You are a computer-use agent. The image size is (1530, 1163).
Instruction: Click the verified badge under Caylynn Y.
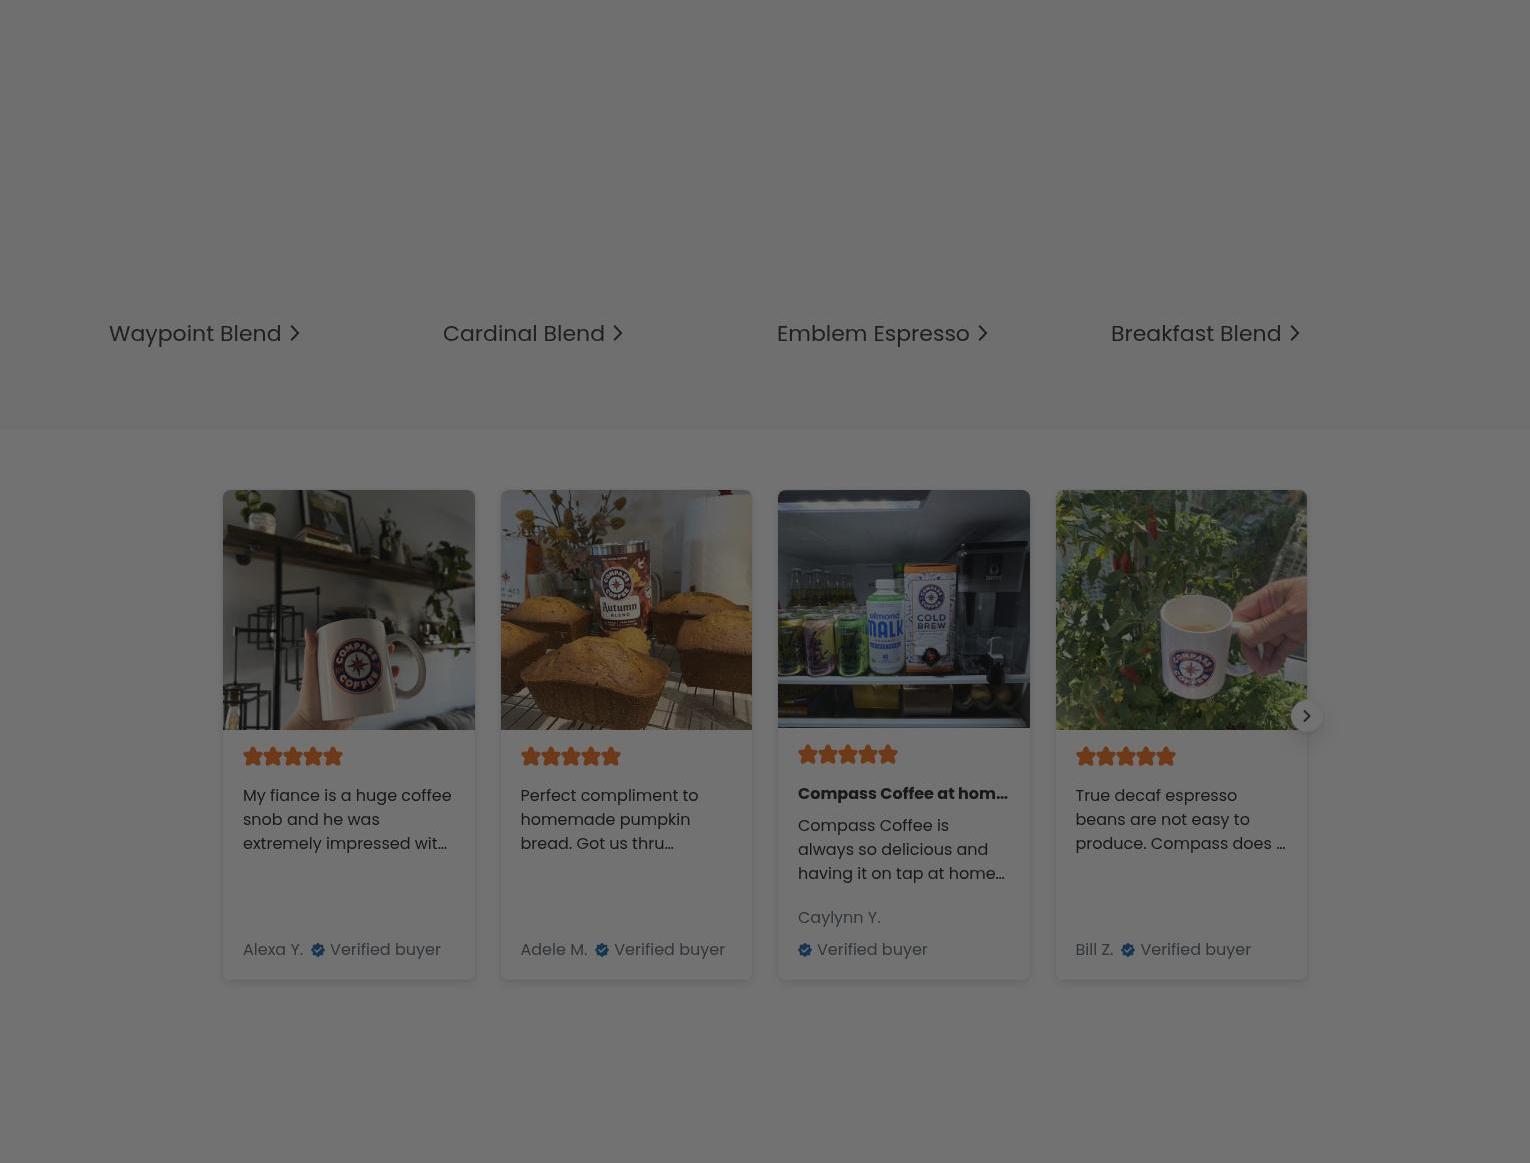[805, 950]
